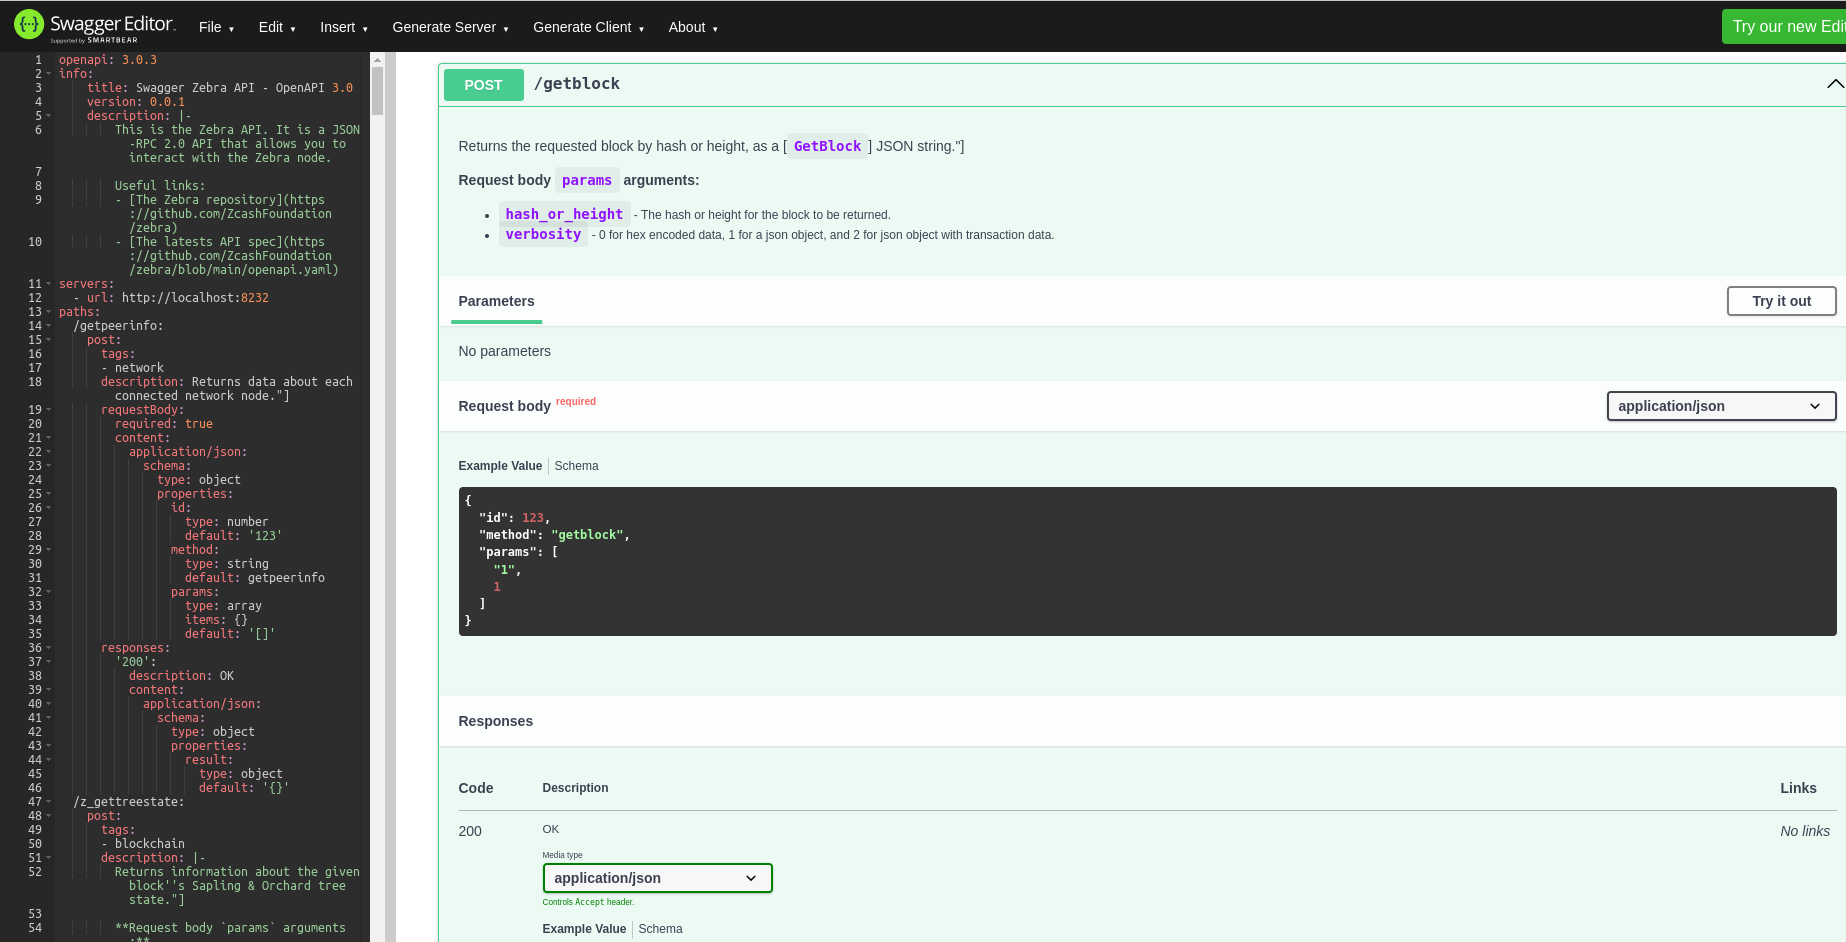
Task: Open the request body content type dropdown
Action: coord(1720,406)
